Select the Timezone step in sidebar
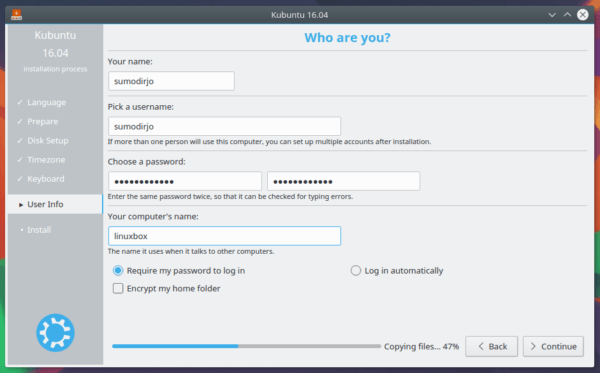Viewport: 600px width, 373px height. tap(46, 160)
